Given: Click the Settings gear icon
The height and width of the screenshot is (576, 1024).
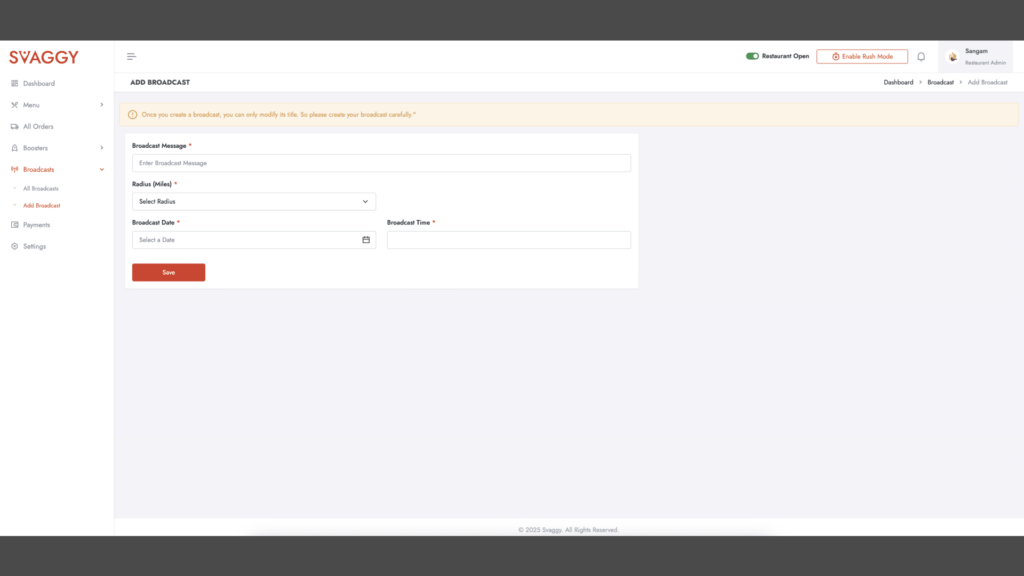Looking at the screenshot, I should (x=15, y=246).
